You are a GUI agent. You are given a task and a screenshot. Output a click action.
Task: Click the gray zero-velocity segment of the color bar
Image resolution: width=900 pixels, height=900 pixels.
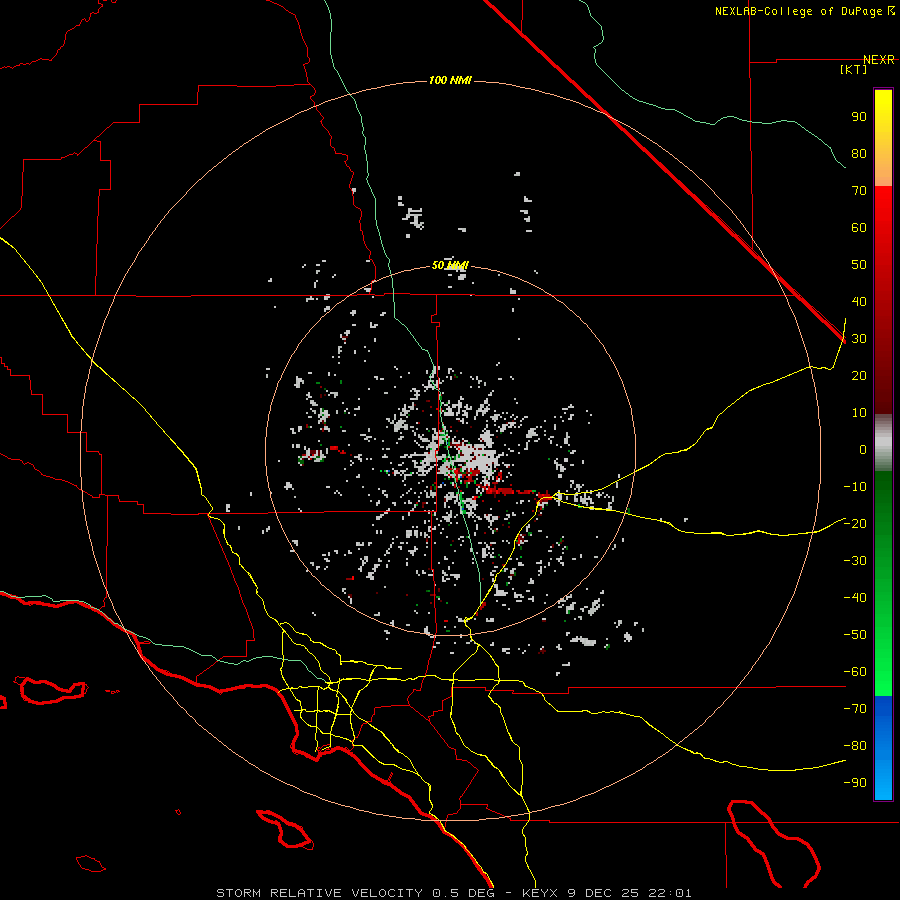883,443
